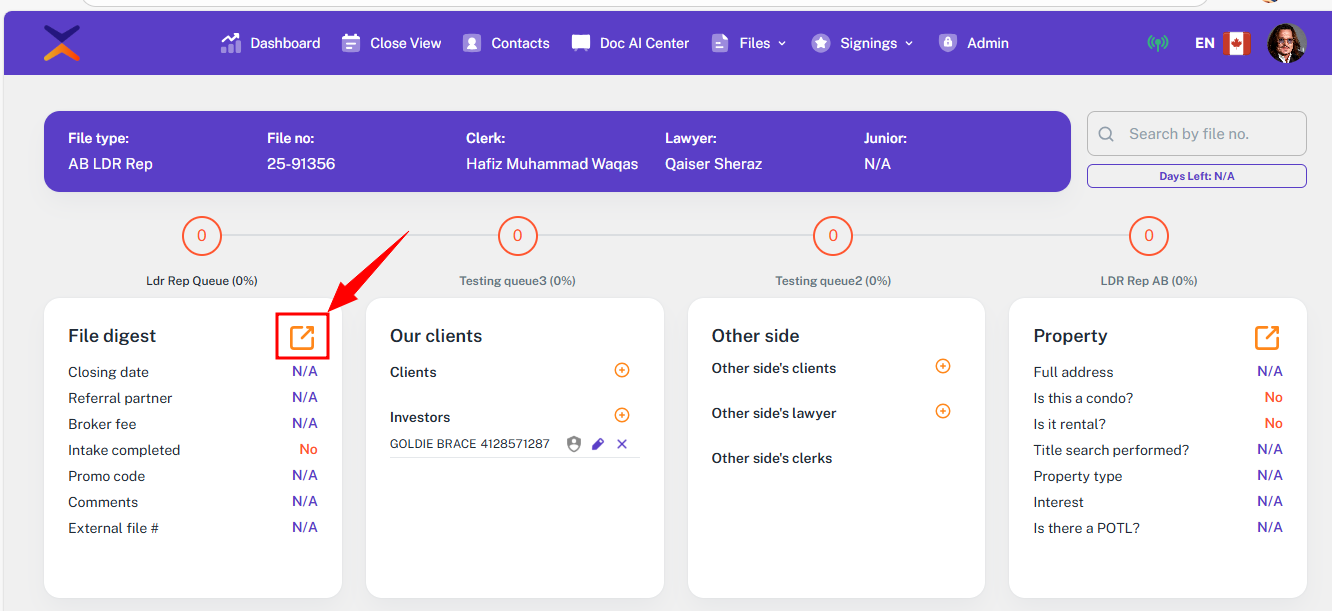The width and height of the screenshot is (1332, 611).
Task: Open the company logo home icon
Action: (62, 43)
